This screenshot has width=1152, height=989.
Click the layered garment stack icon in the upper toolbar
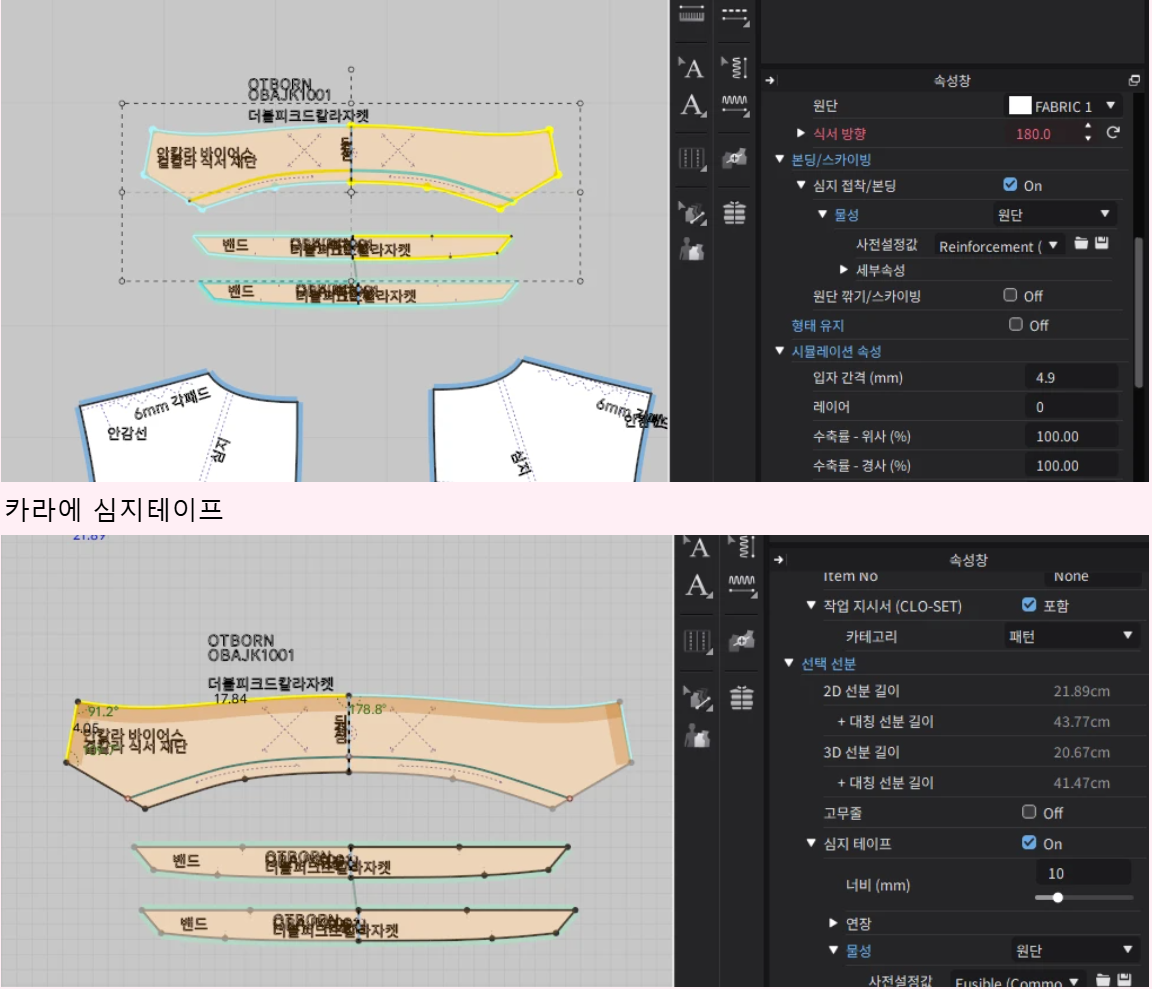[735, 211]
